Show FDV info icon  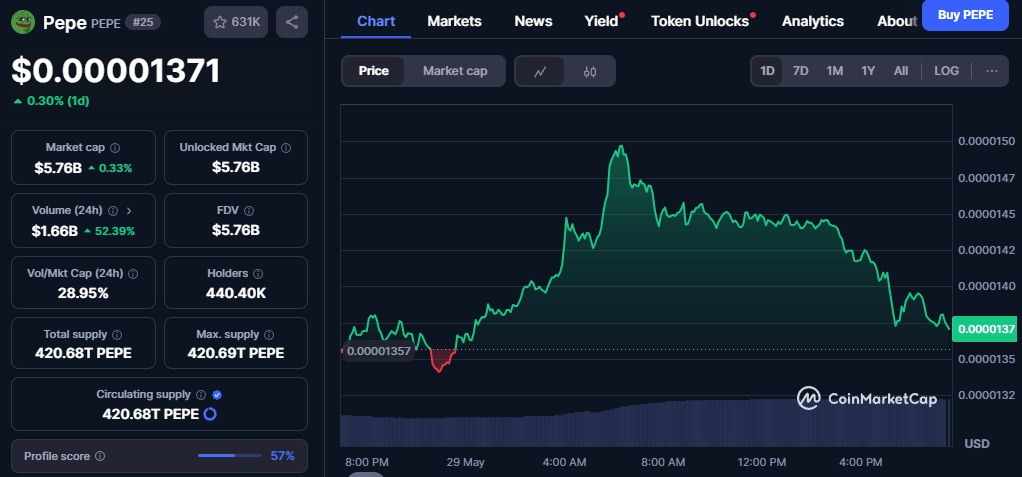[249, 210]
